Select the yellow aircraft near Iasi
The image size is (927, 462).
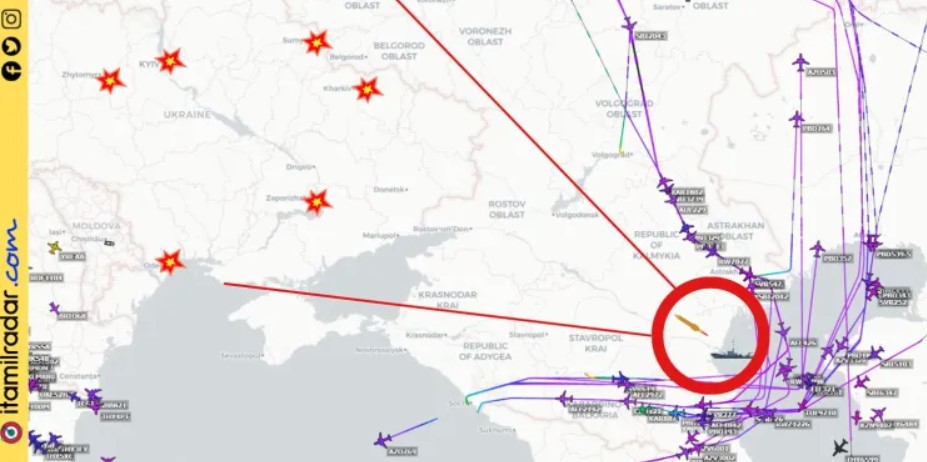[x=54, y=247]
